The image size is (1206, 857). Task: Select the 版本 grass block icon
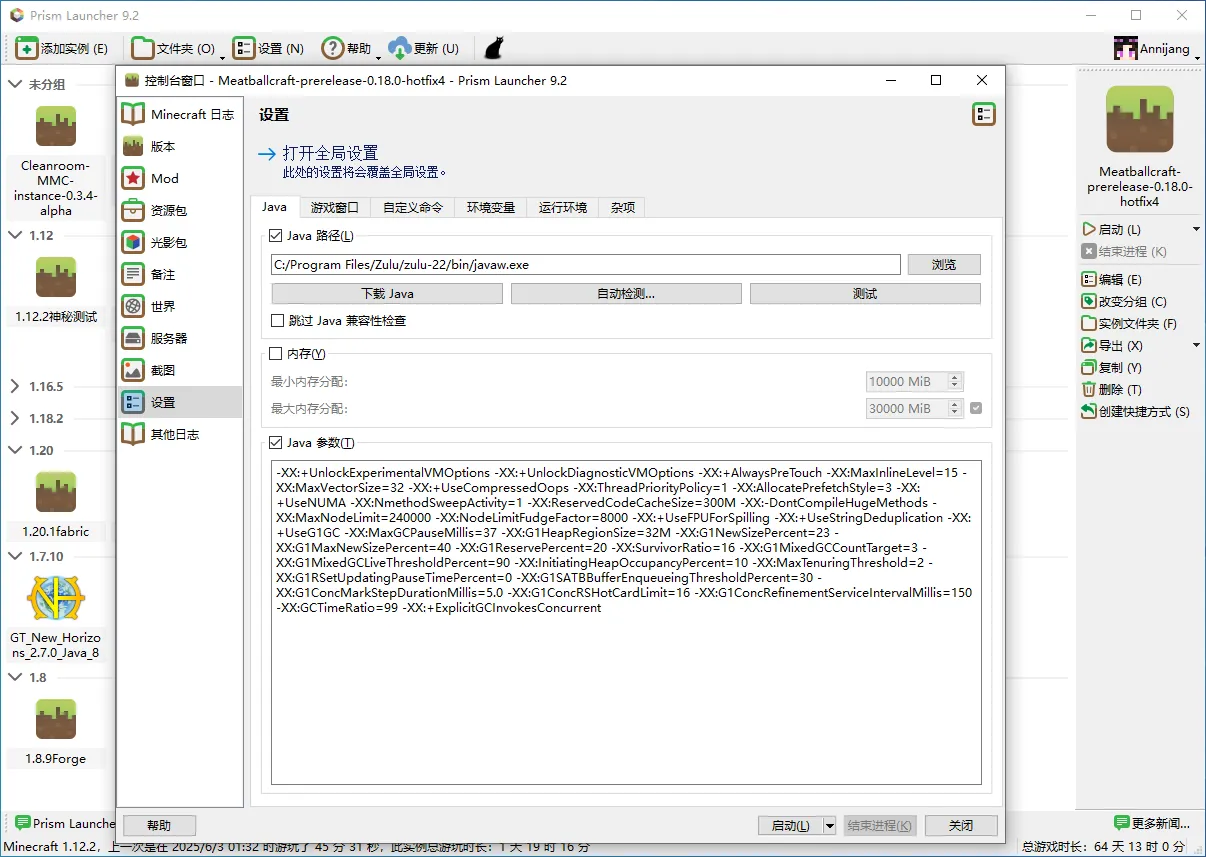133,146
